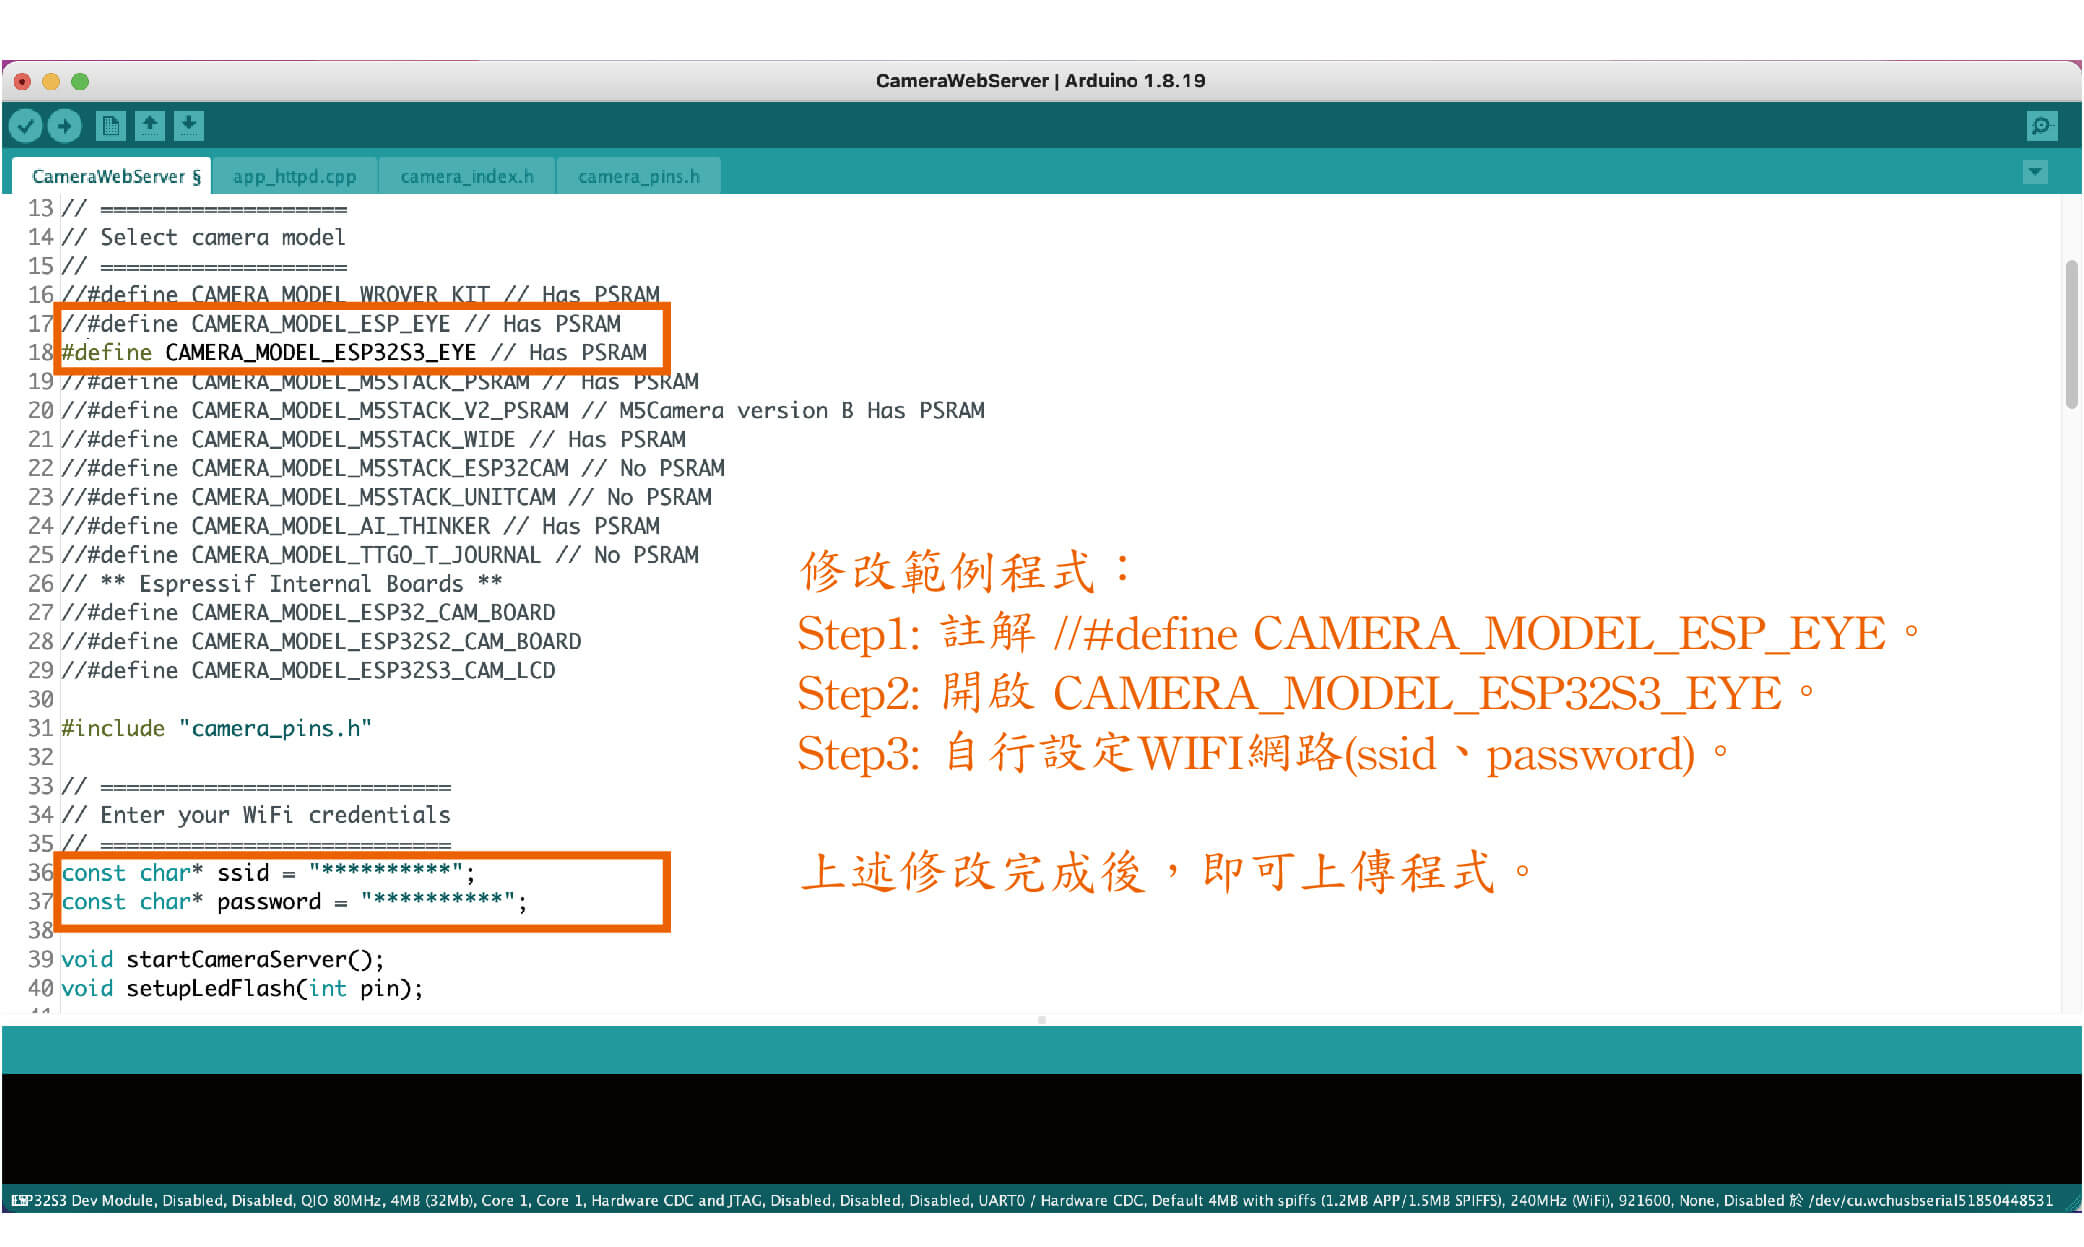Open the camera_index.h tab
This screenshot has width=2084, height=1247.
pyautogui.click(x=467, y=176)
